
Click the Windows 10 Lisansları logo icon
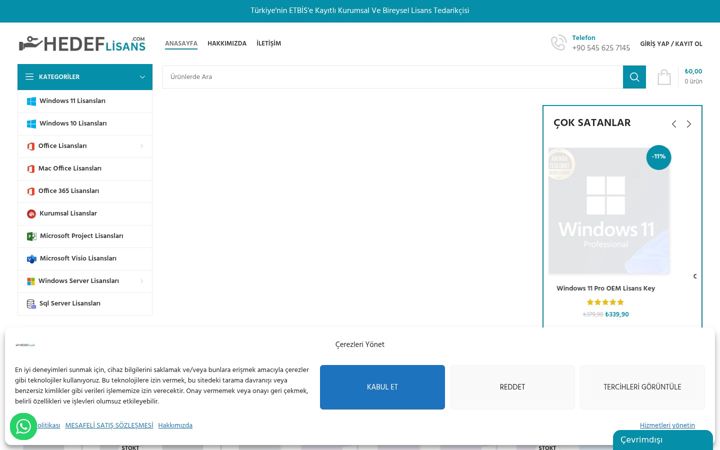pos(31,124)
